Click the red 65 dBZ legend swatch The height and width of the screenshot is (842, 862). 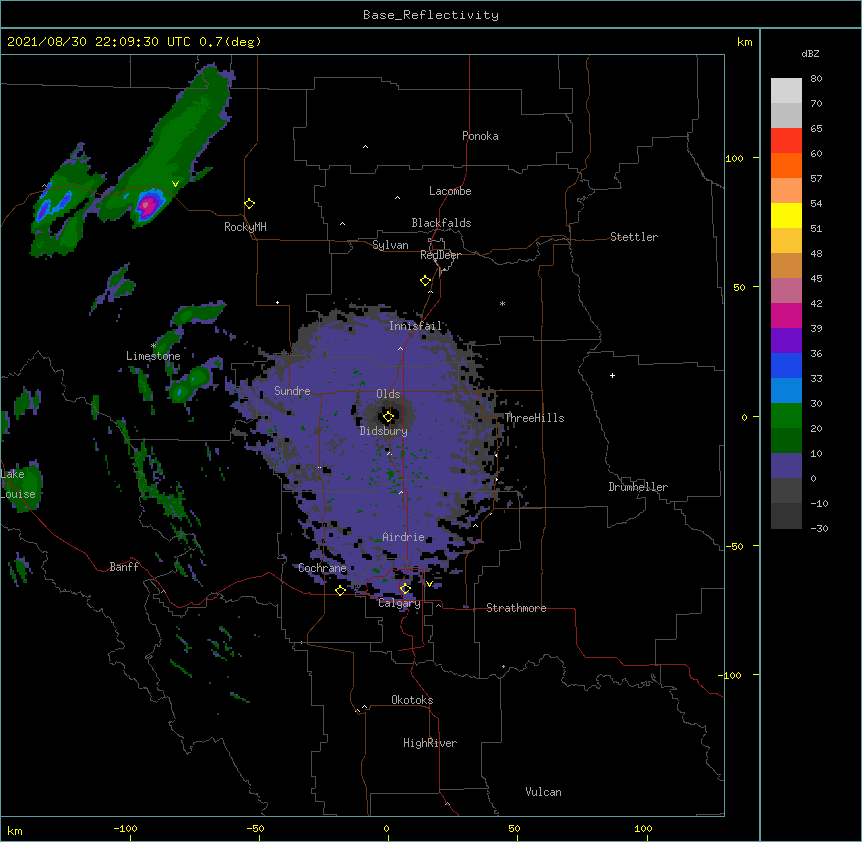click(x=786, y=141)
